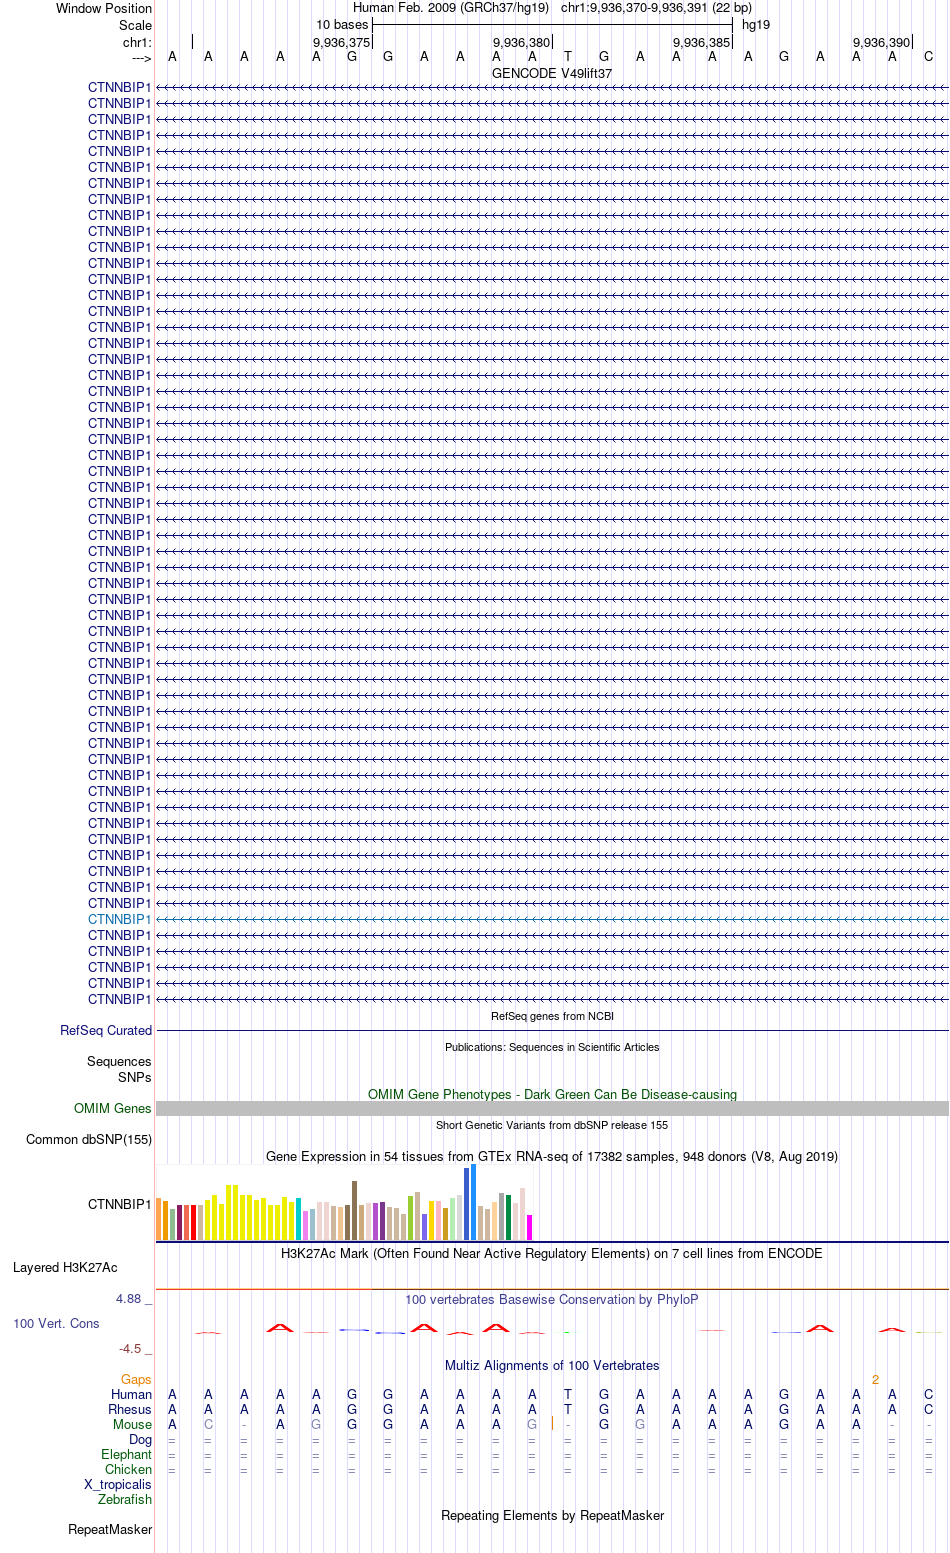The width and height of the screenshot is (950, 1553).
Task: Click position marker 9,936,380 on ruler
Action: coord(522,42)
